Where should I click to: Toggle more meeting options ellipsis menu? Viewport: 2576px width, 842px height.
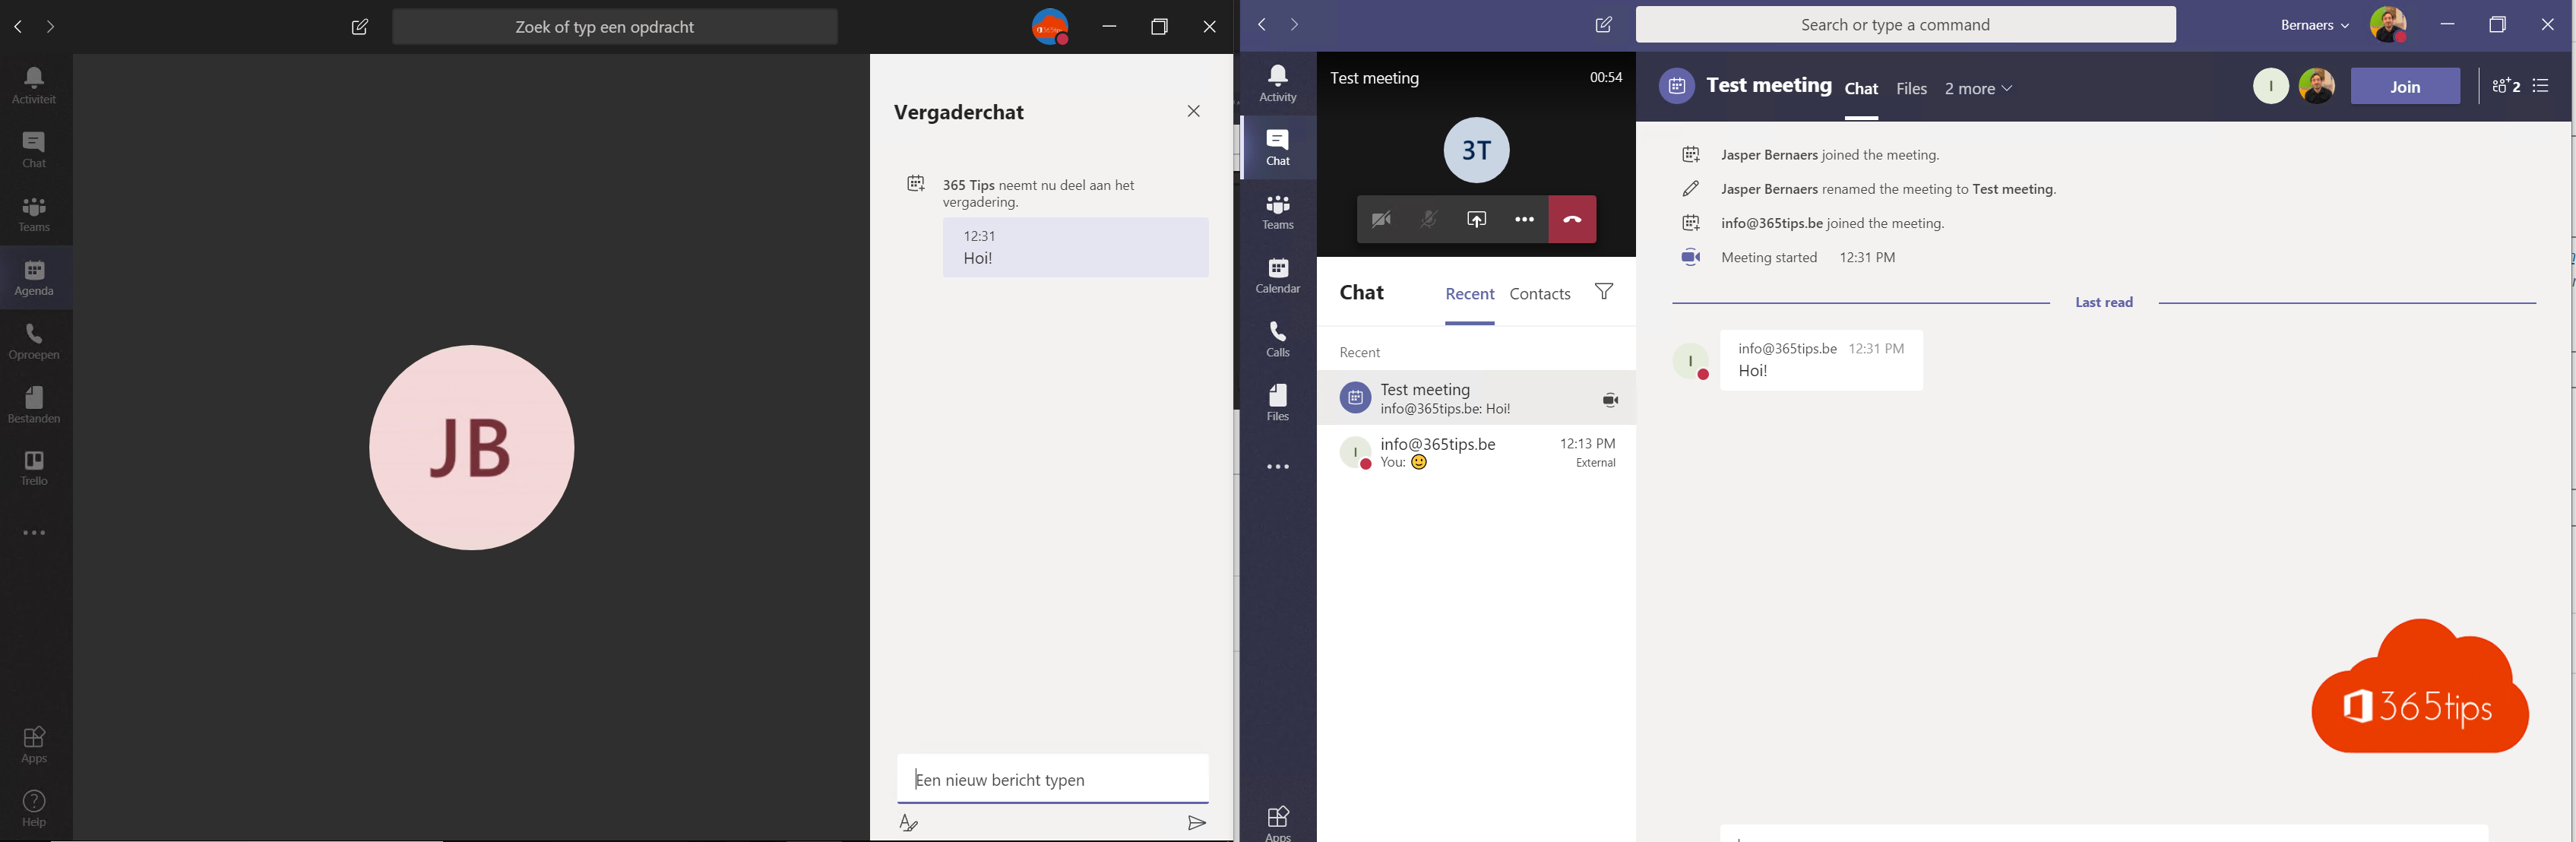pyautogui.click(x=1523, y=219)
